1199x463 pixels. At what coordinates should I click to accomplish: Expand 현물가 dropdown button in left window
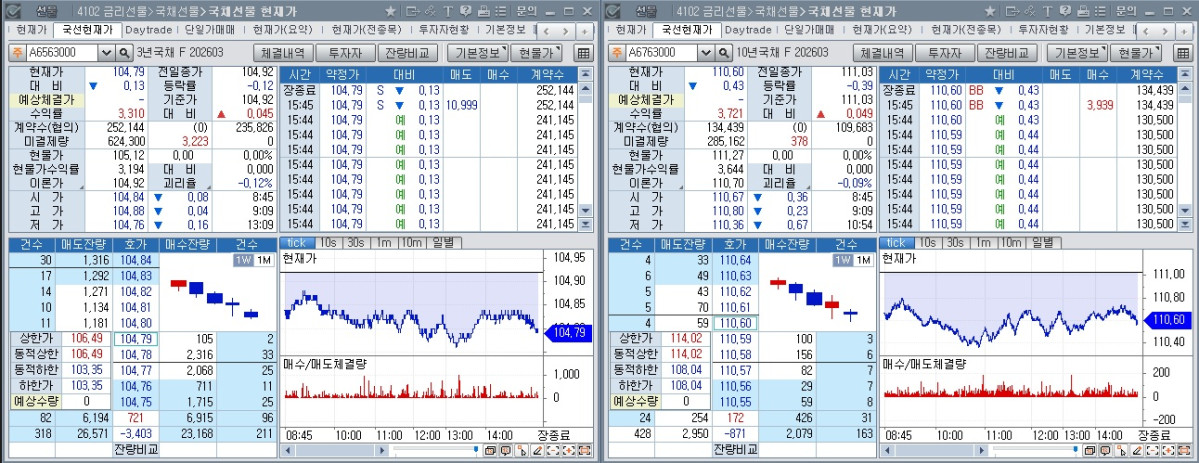(x=536, y=53)
